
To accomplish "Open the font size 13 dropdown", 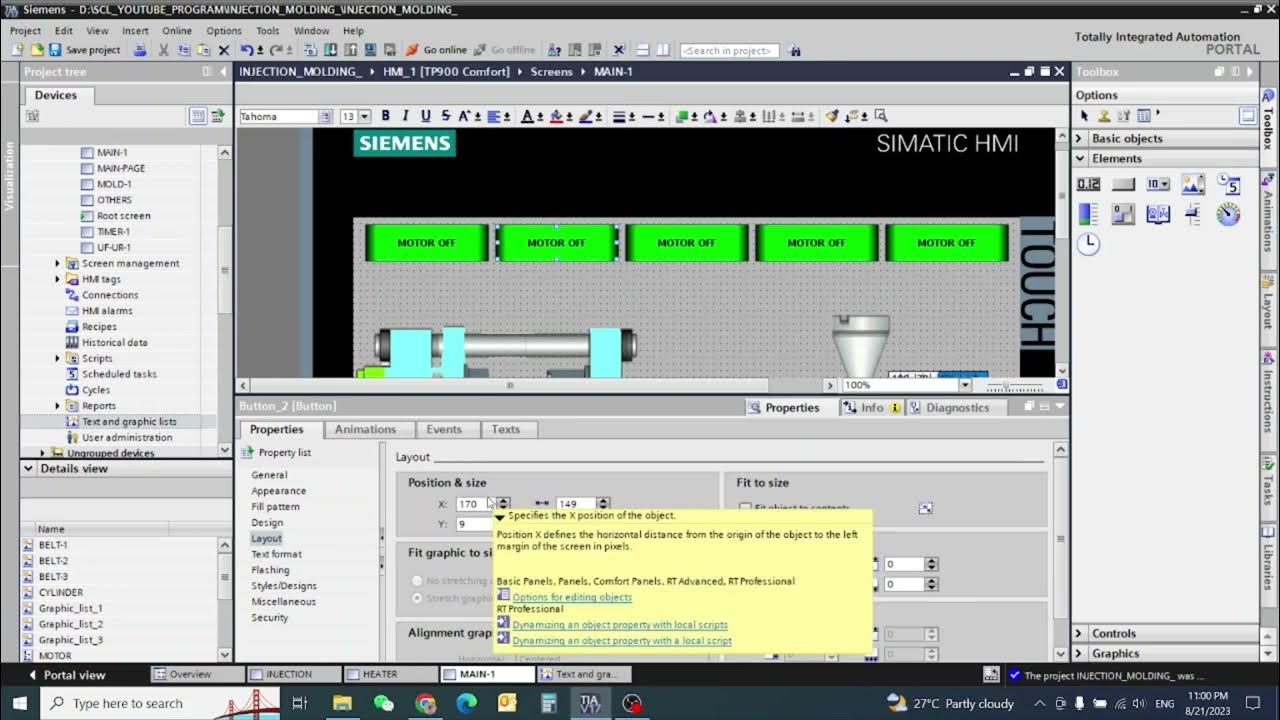I will click(x=364, y=117).
